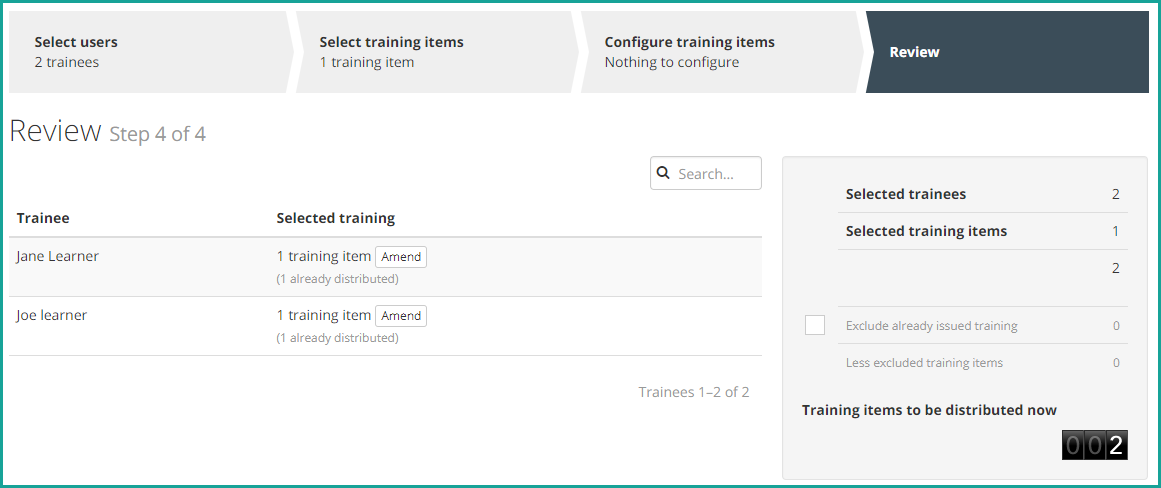Image resolution: width=1161 pixels, height=488 pixels.
Task: Click Jane's '1 already distributed' note
Action: click(x=338, y=279)
